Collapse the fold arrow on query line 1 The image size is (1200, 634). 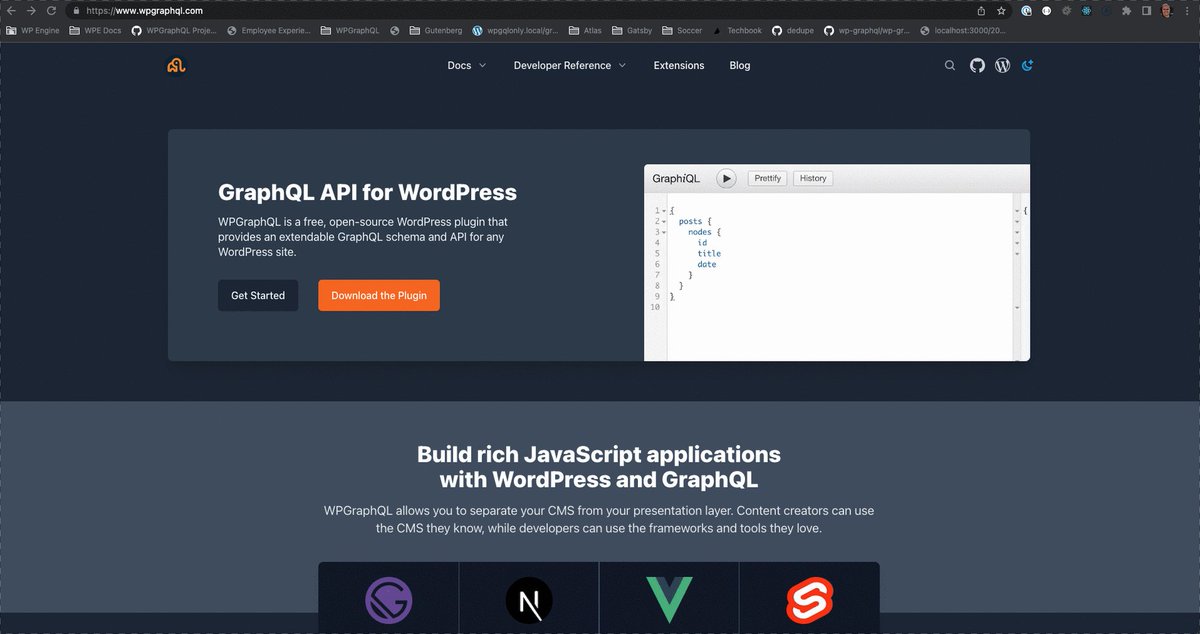coord(663,211)
